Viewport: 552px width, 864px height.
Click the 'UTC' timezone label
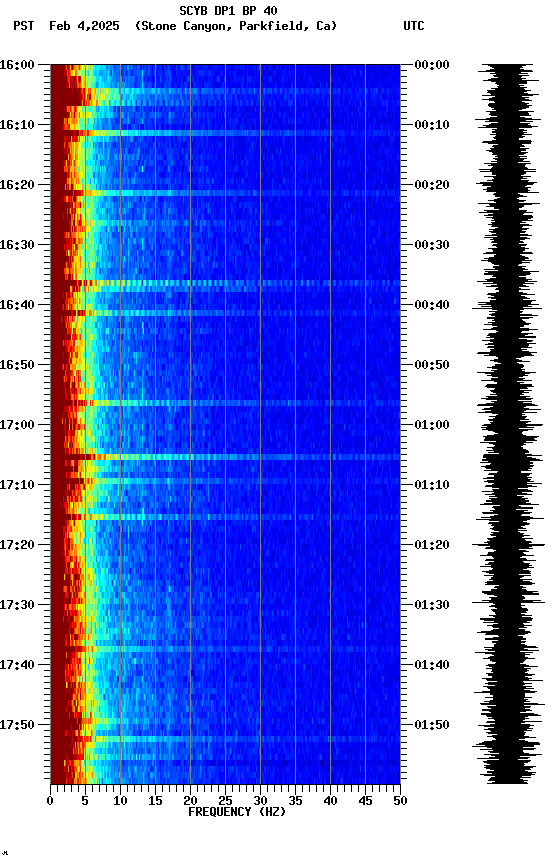tap(414, 26)
